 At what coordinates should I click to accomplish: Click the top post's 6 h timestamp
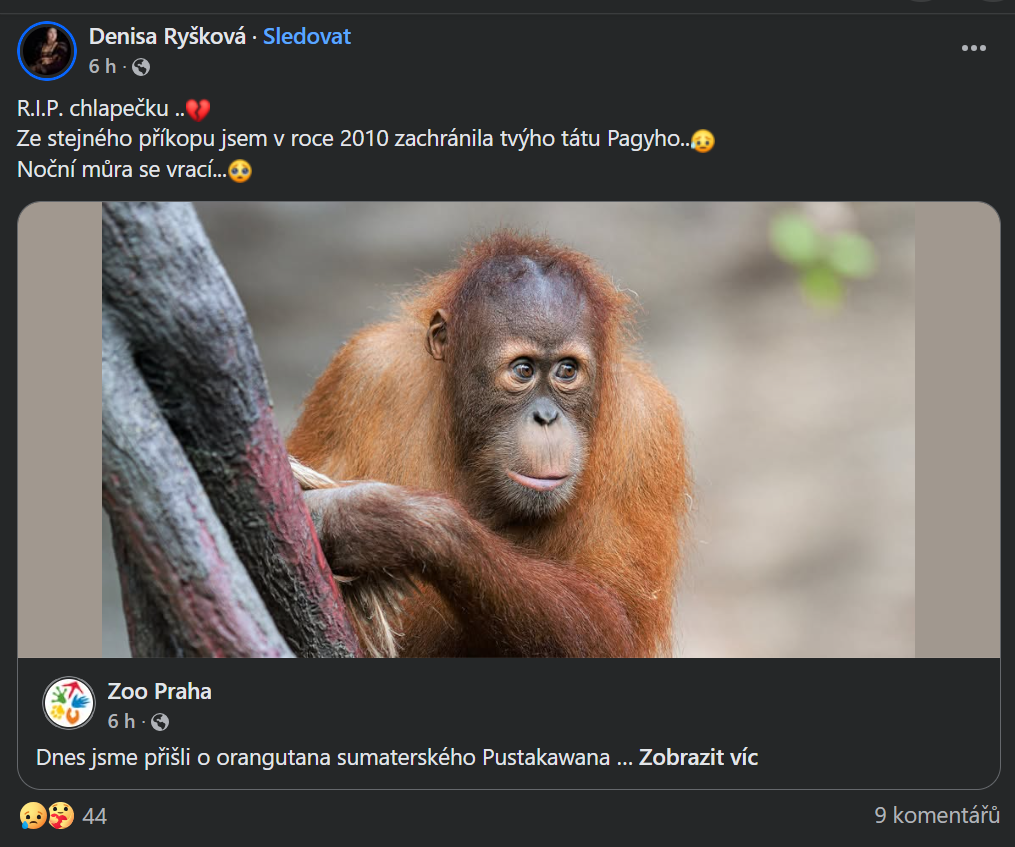(102, 67)
